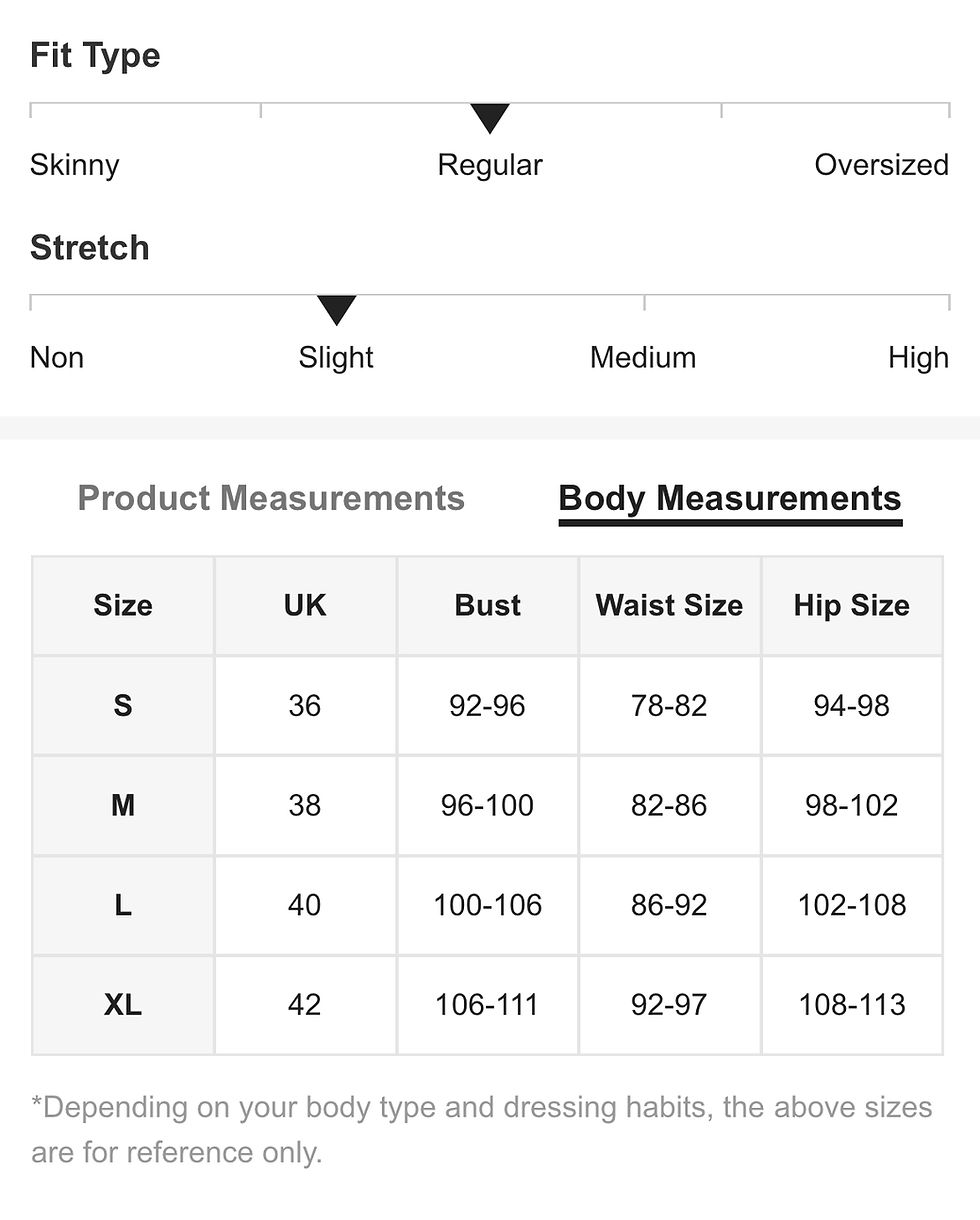Image resolution: width=980 pixels, height=1220 pixels.
Task: Click the Oversized fit label
Action: (881, 165)
